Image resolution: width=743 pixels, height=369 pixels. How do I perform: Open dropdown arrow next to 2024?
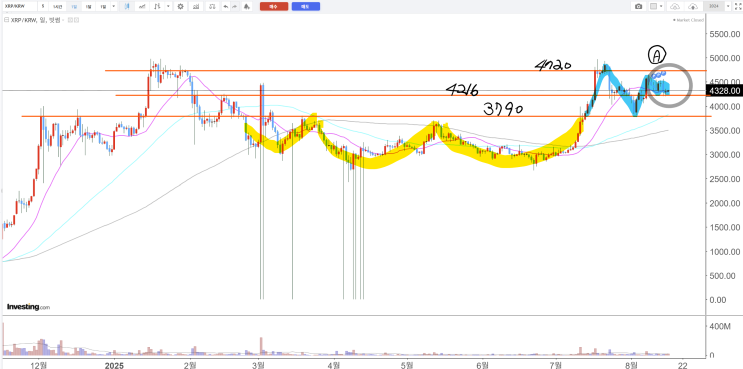pos(728,6)
